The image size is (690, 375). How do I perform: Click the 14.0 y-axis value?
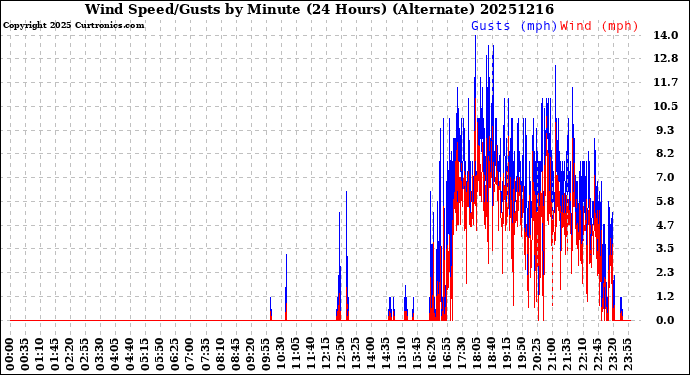pos(665,35)
